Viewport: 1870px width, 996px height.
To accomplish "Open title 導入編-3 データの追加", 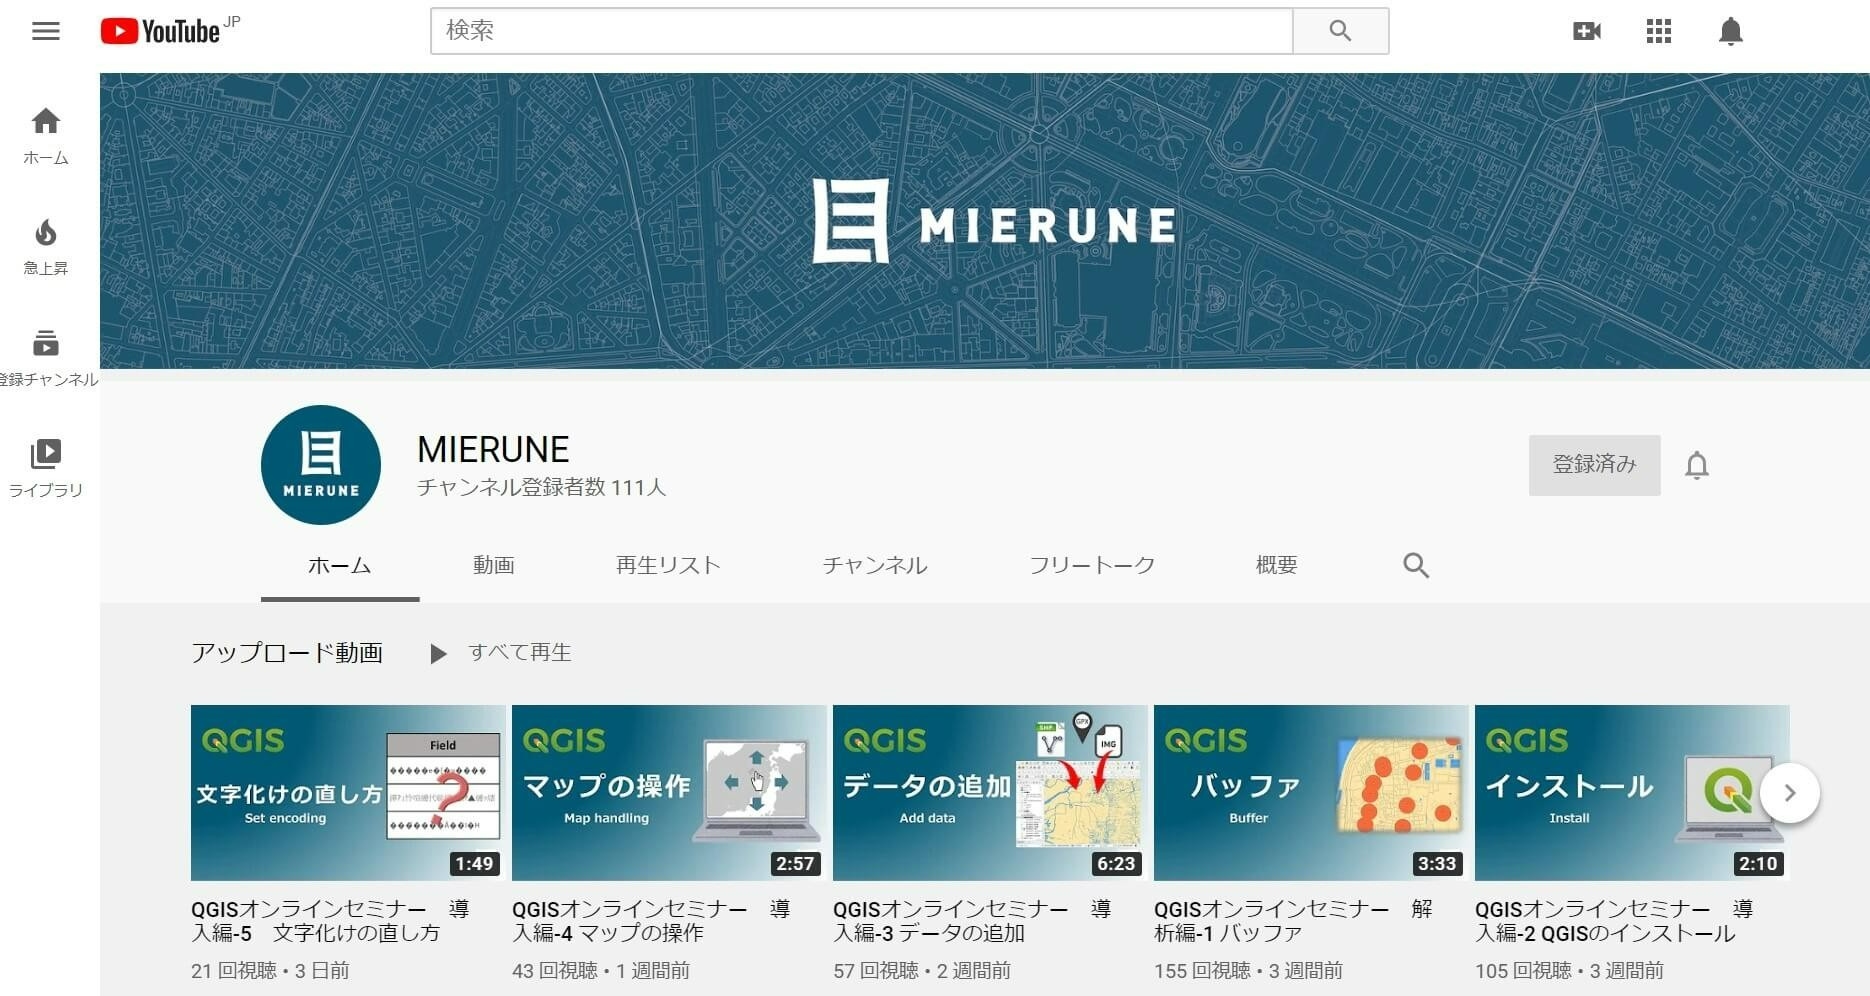I will tap(972, 921).
